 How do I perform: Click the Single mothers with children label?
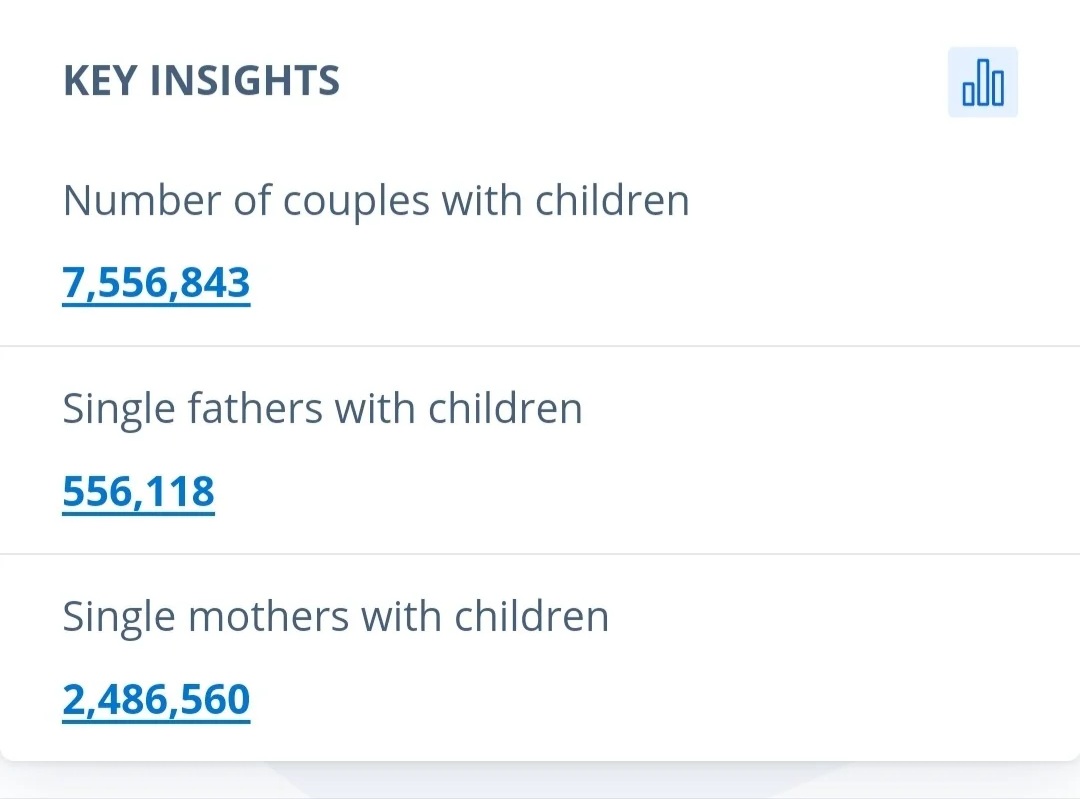(x=335, y=616)
